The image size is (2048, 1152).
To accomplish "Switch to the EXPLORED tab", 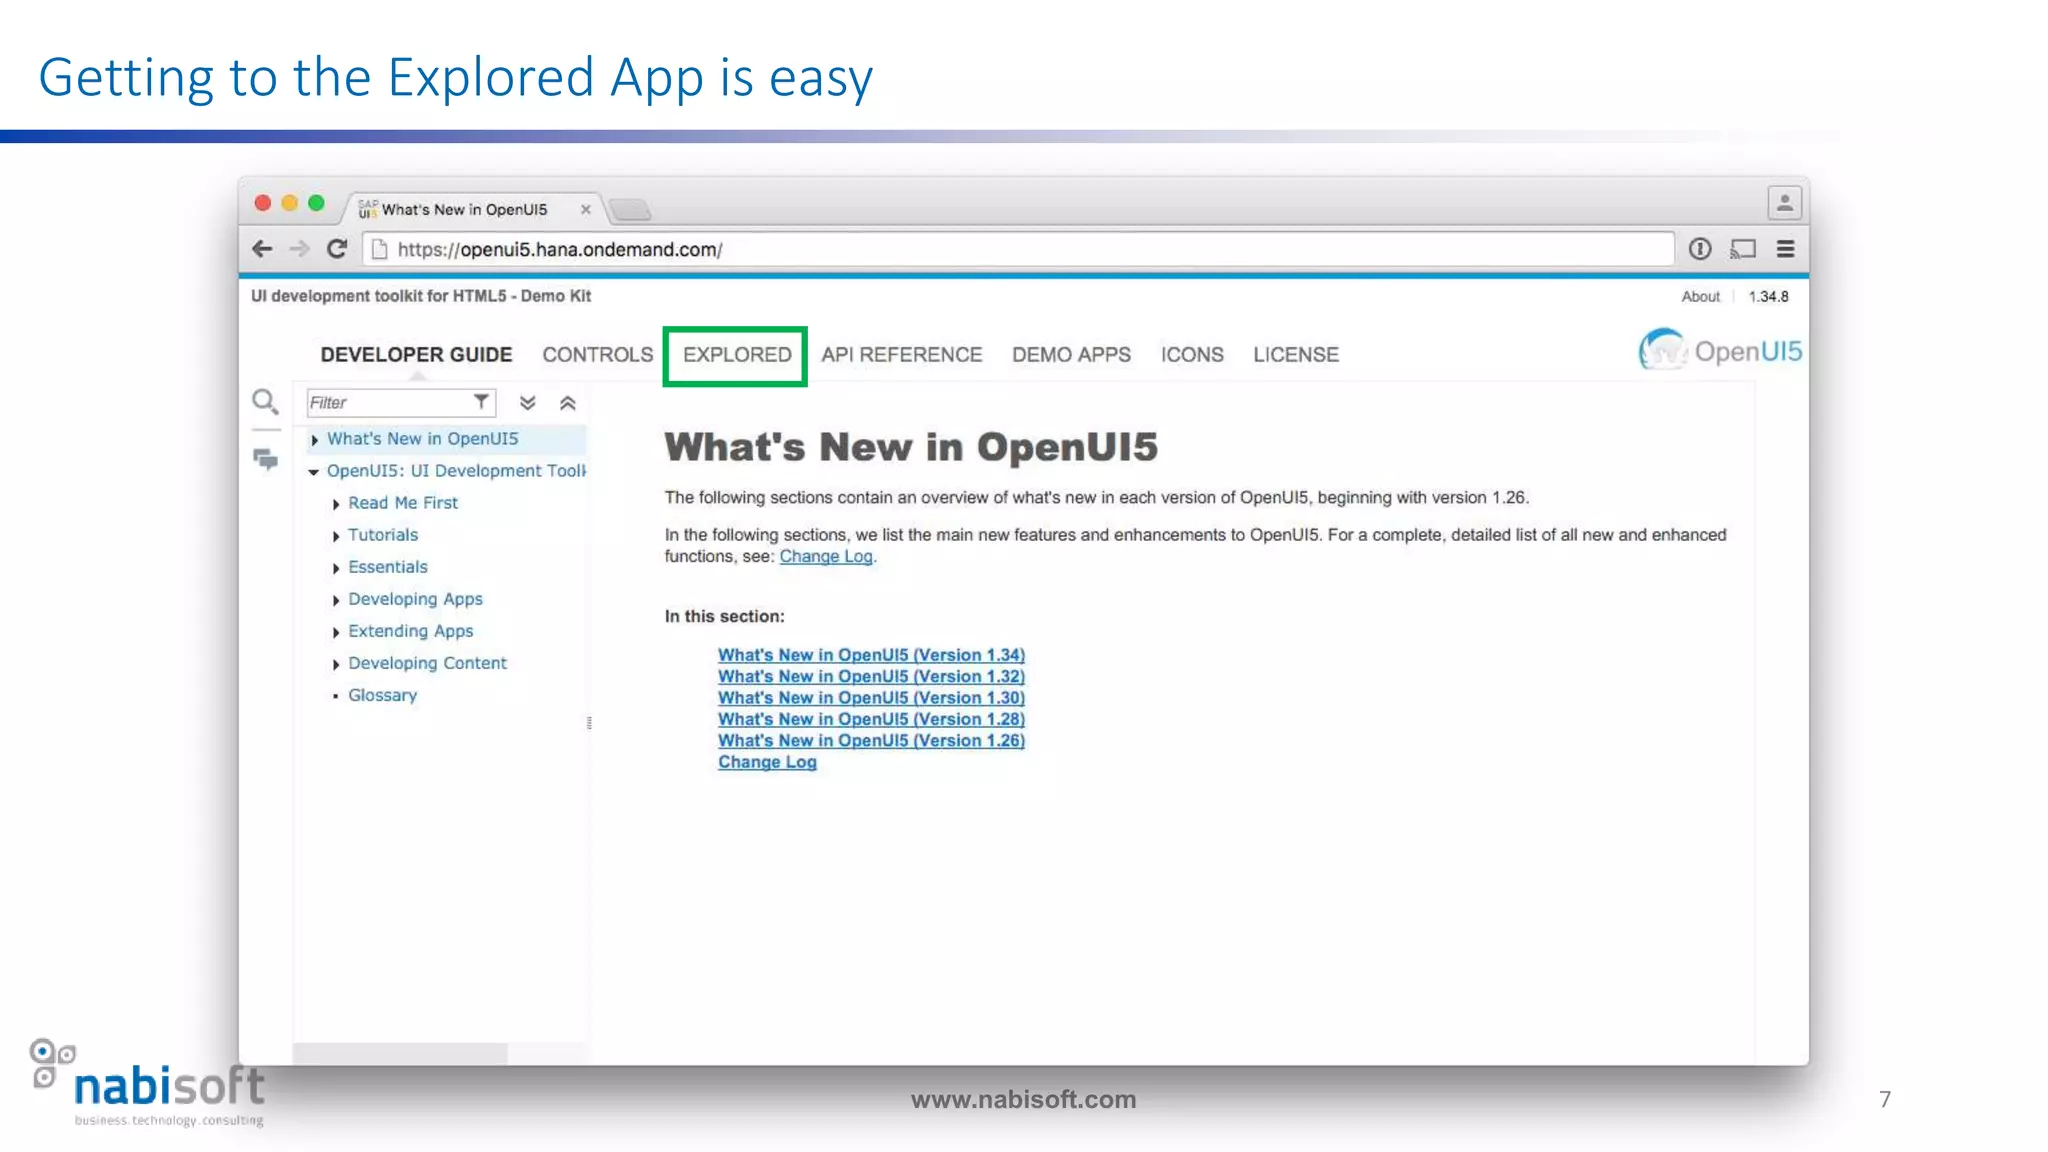I will tap(736, 355).
